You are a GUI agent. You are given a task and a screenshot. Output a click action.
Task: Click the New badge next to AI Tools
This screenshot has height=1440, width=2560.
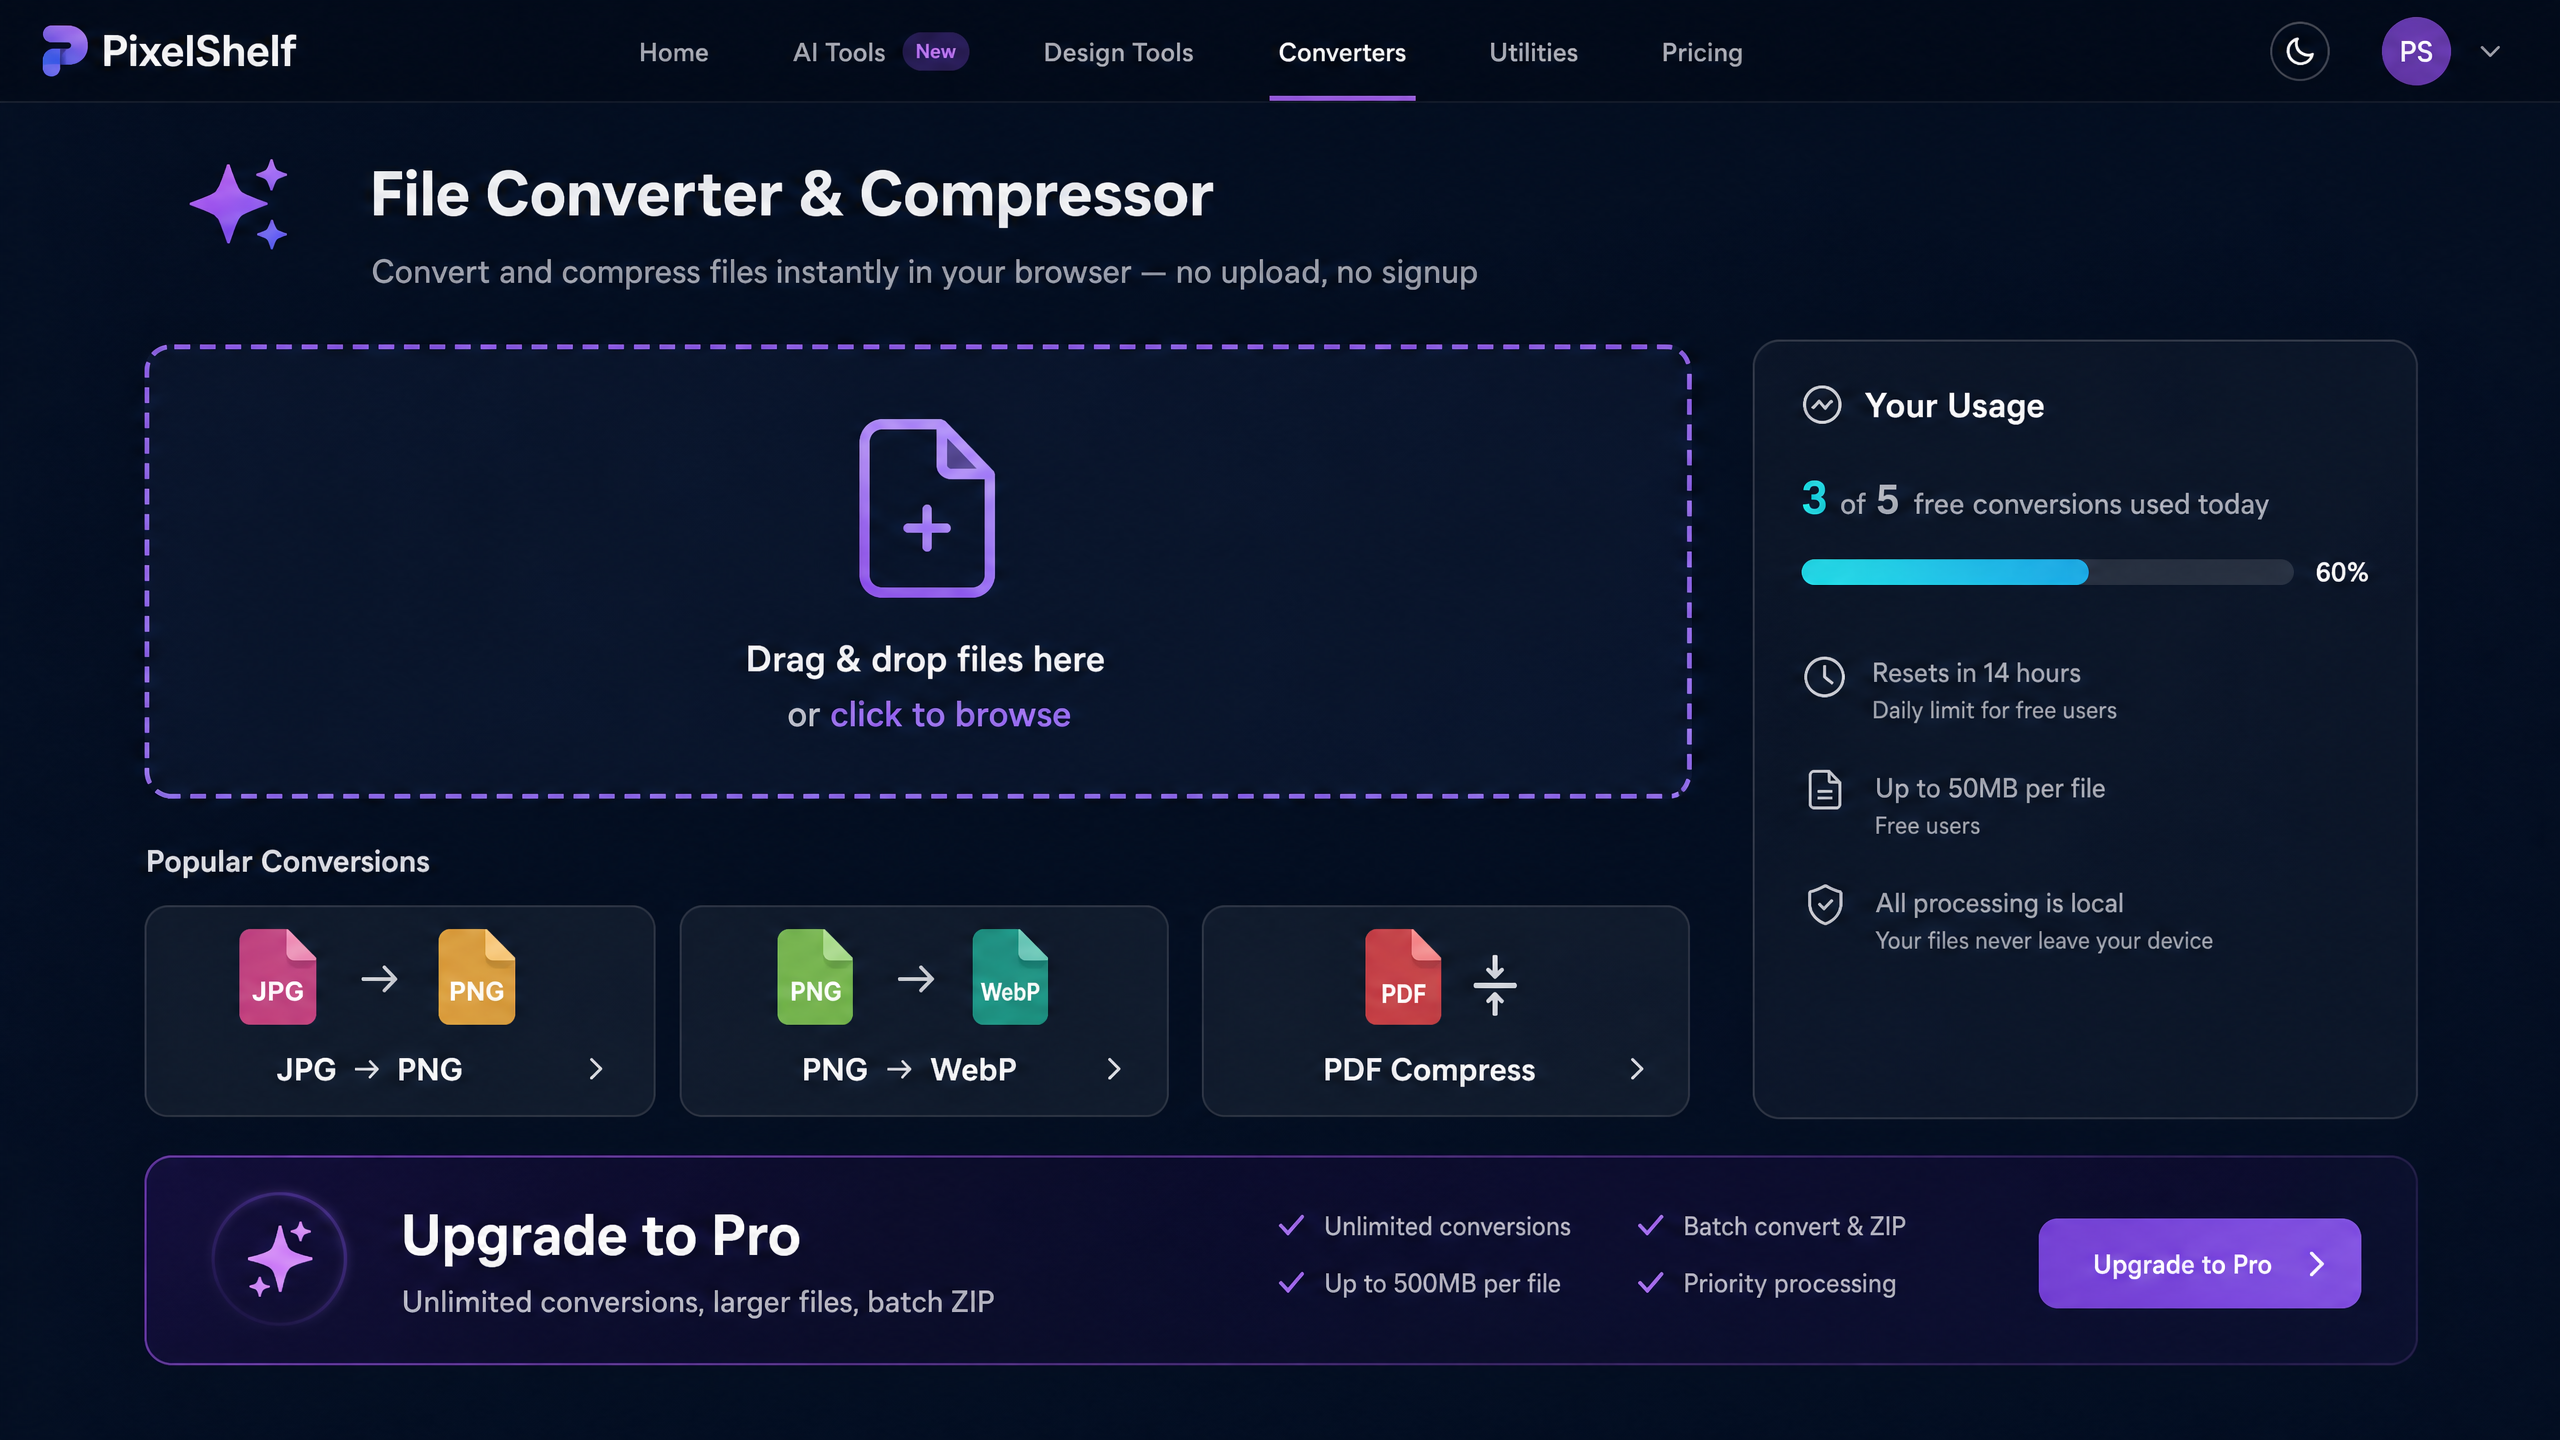tap(935, 51)
